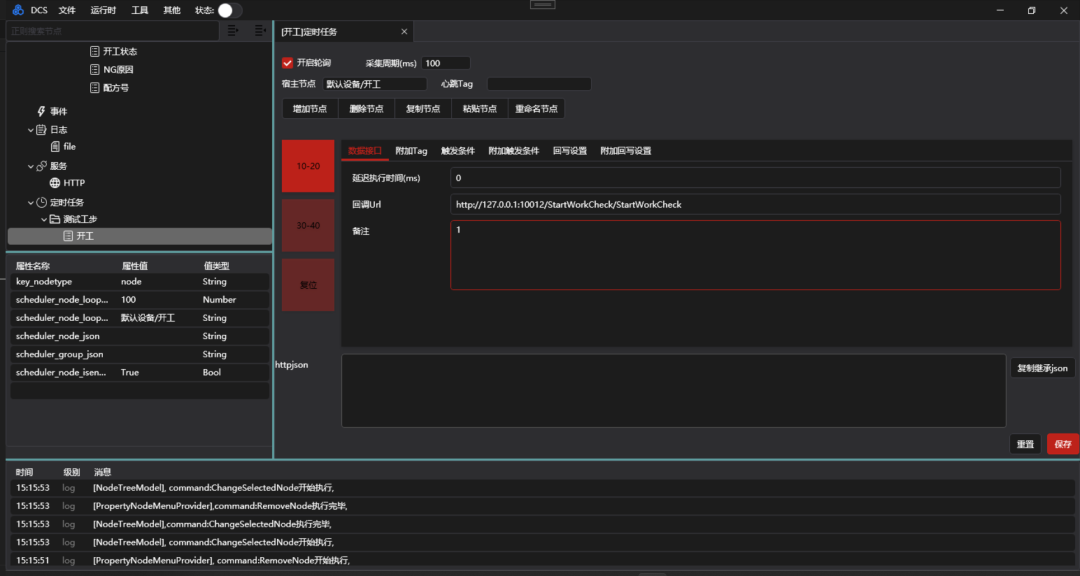Viewport: 1080px width, 576px height.
Task: Click the link icon beside 服务
Action: tap(41, 166)
